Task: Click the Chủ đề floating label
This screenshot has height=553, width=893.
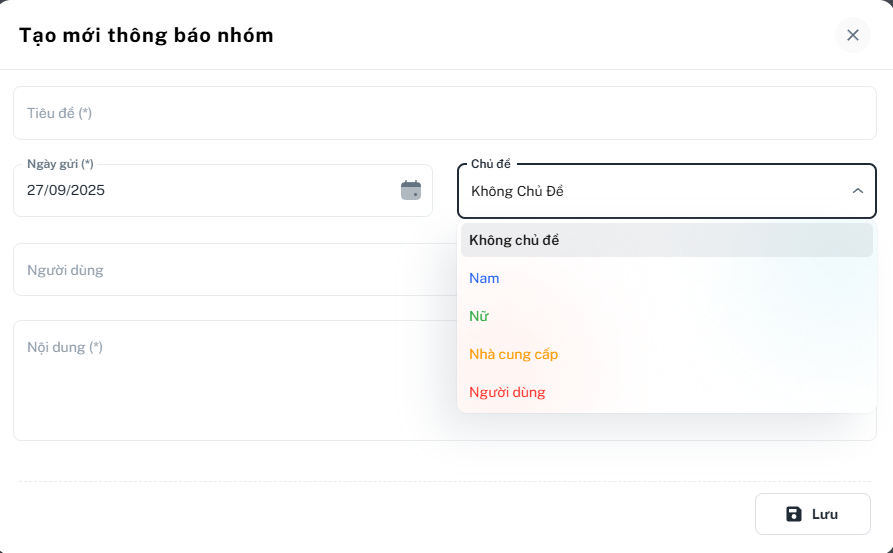Action: (x=490, y=164)
